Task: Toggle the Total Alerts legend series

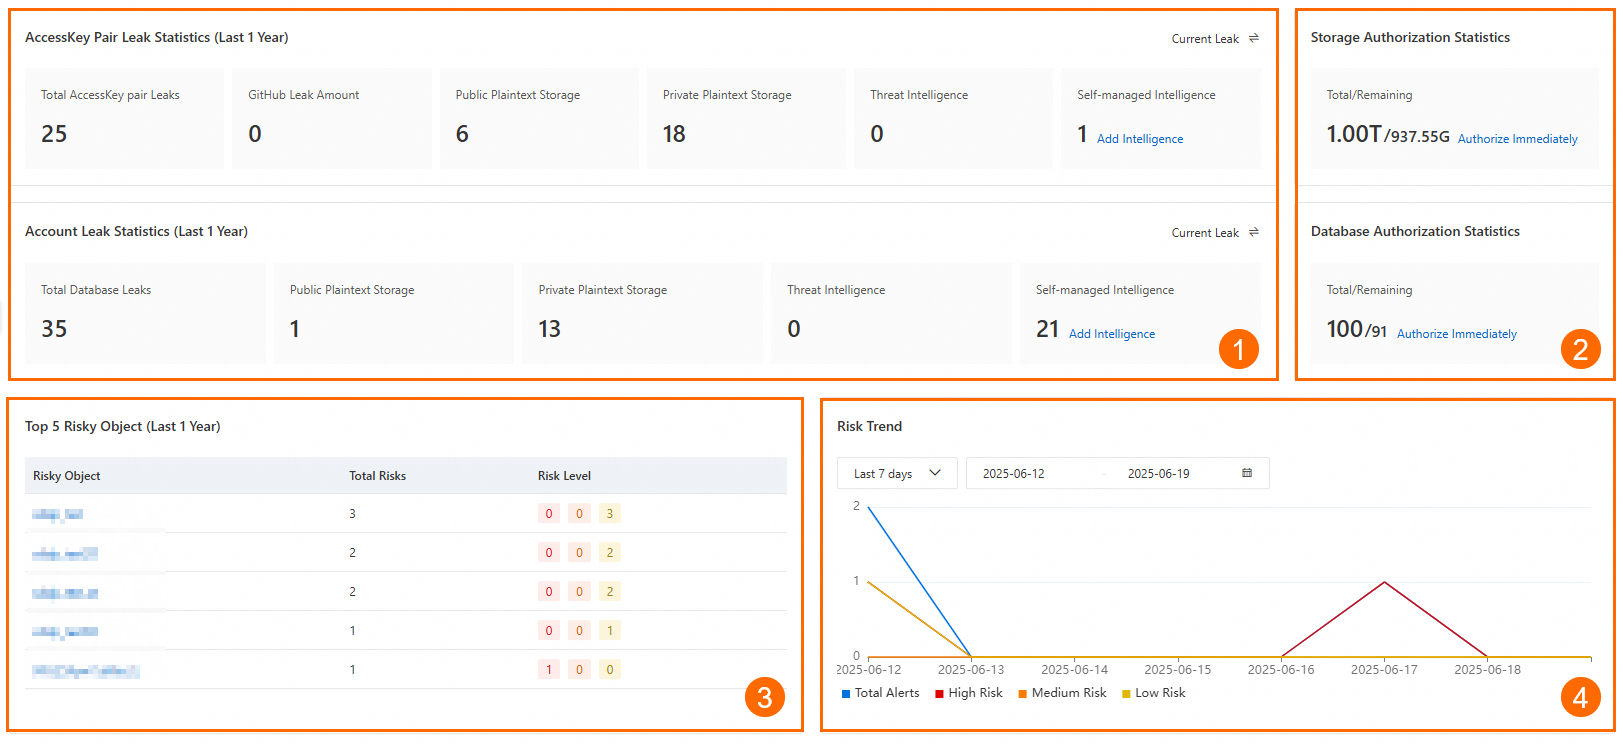Action: (x=880, y=693)
